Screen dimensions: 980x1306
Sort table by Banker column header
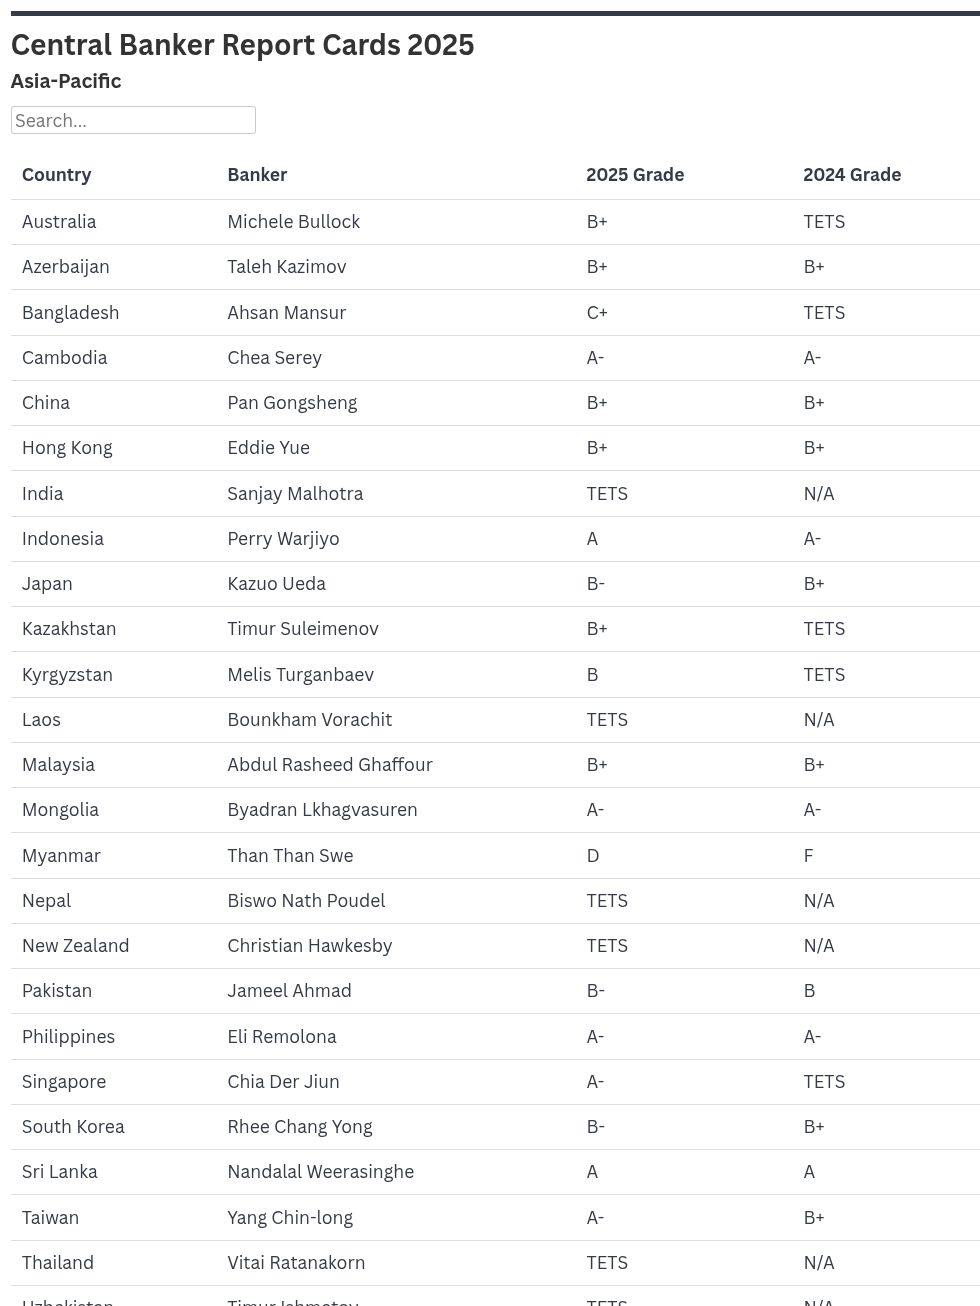pyautogui.click(x=257, y=175)
